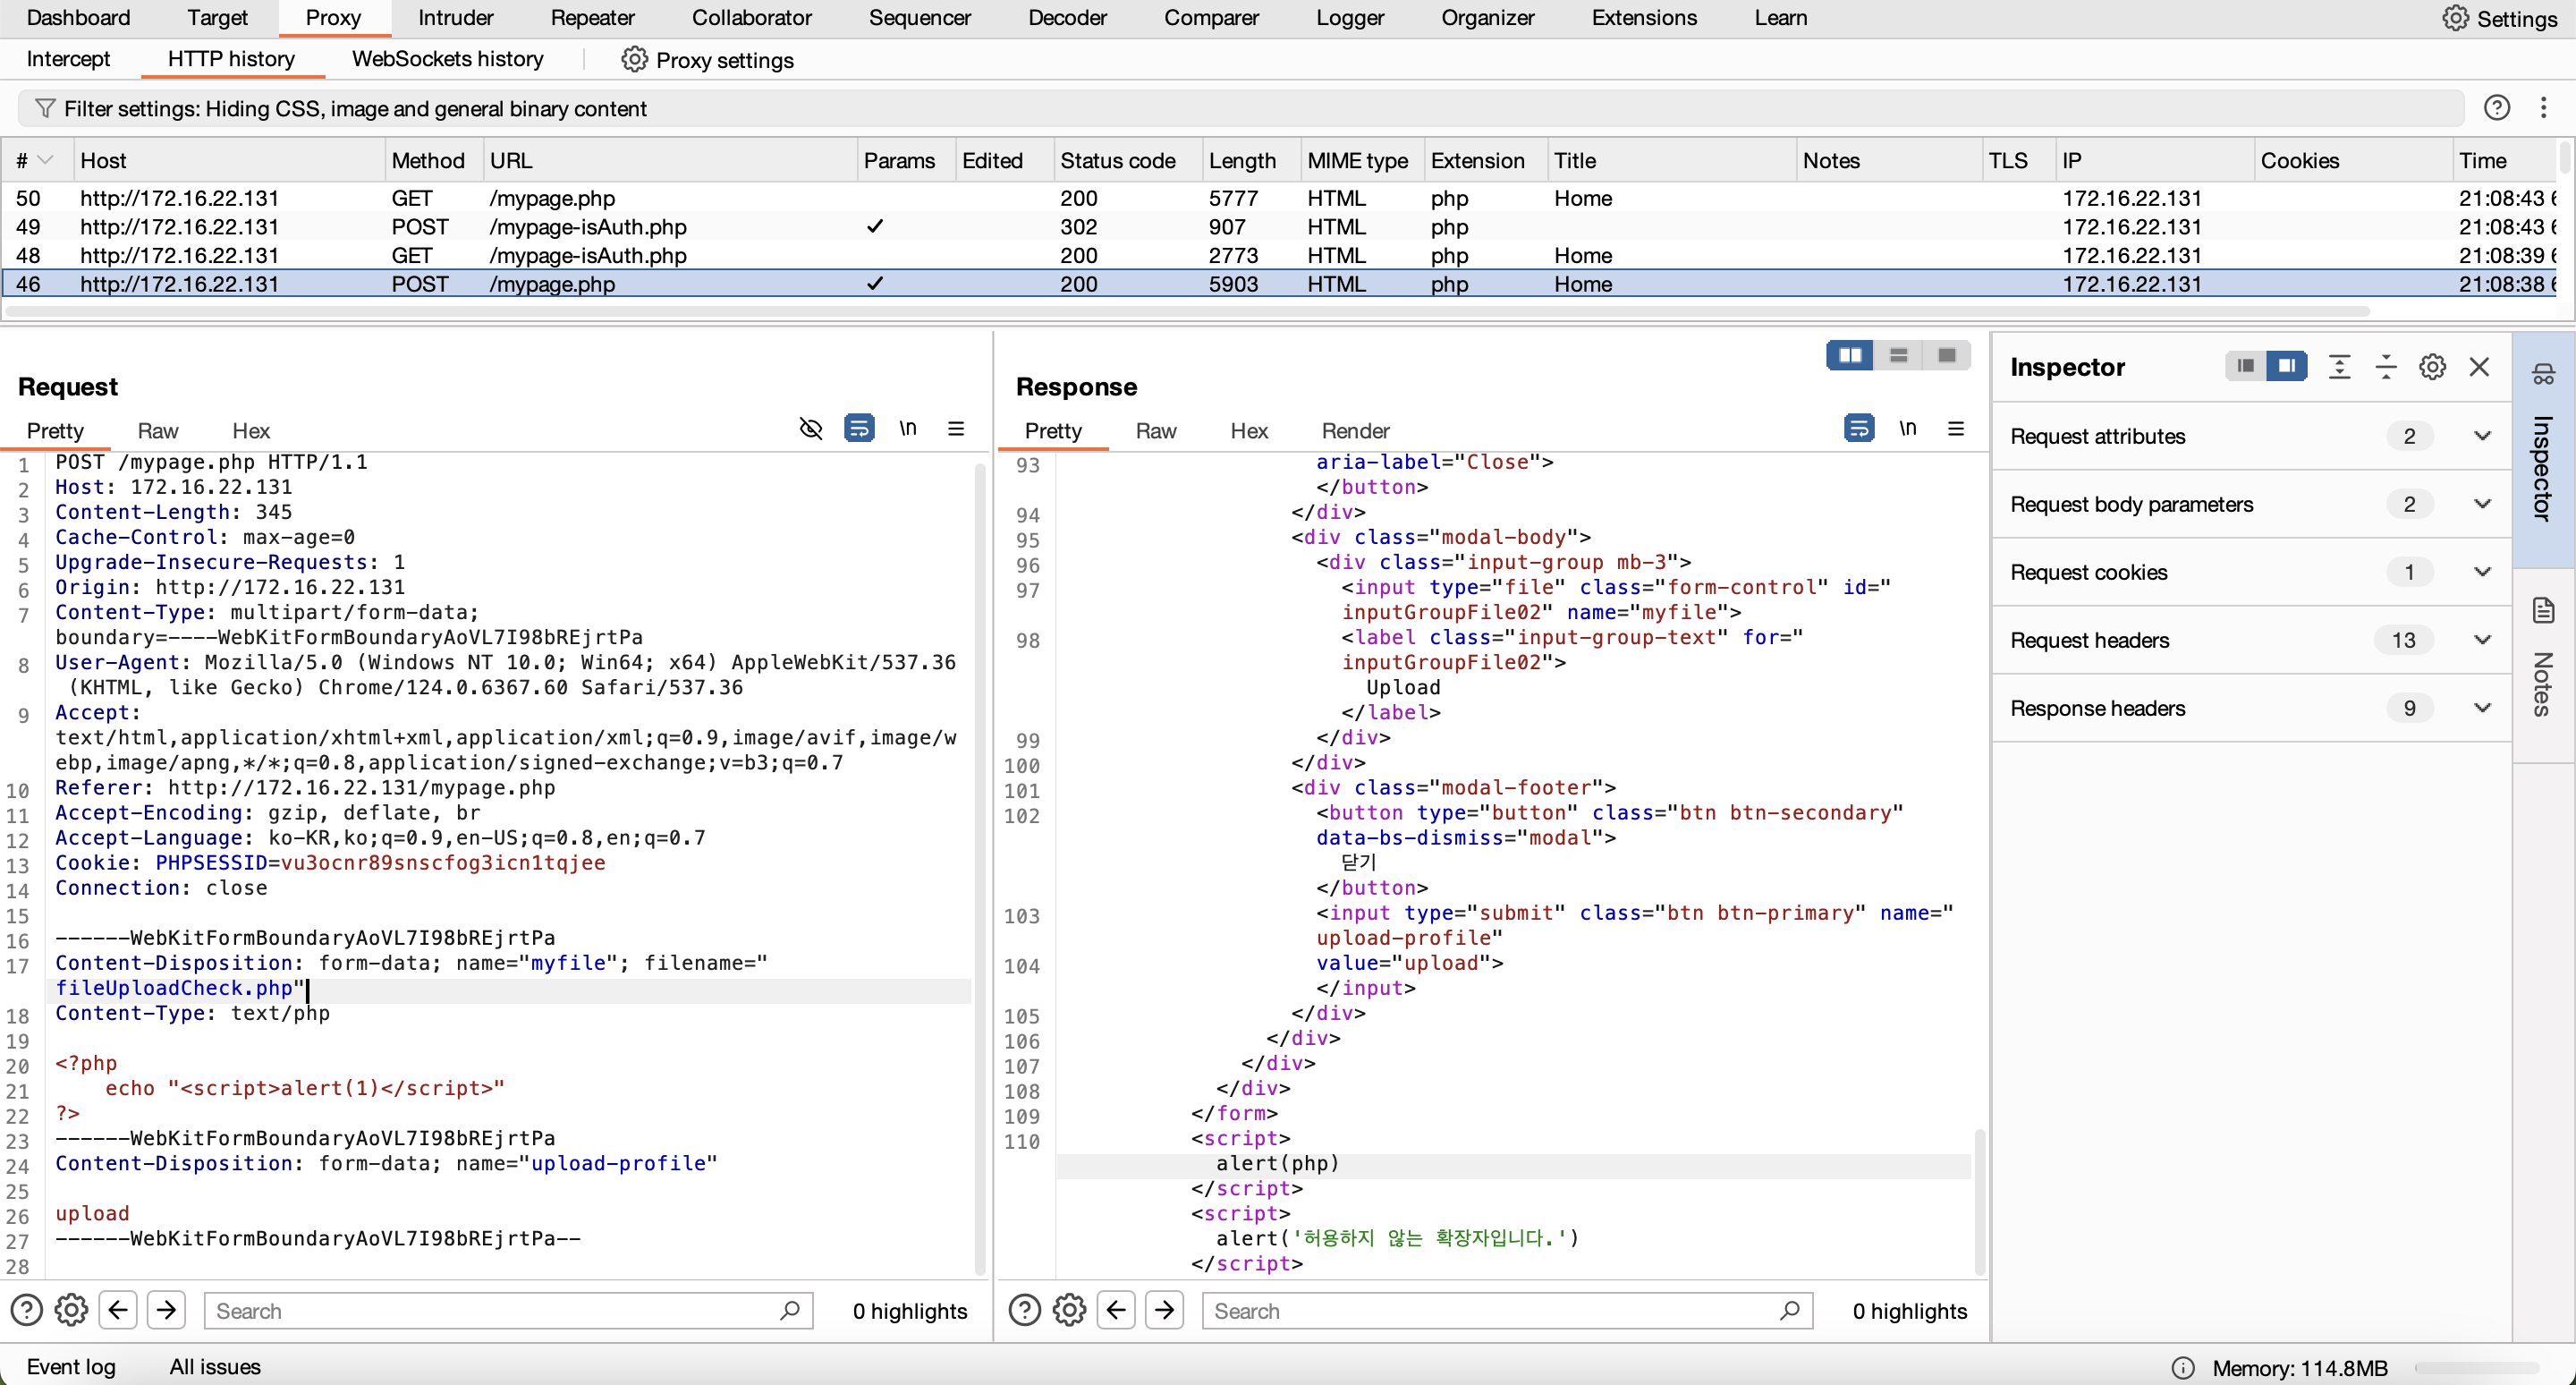Open Proxy settings gear
This screenshot has width=2576, height=1385.
tap(634, 59)
